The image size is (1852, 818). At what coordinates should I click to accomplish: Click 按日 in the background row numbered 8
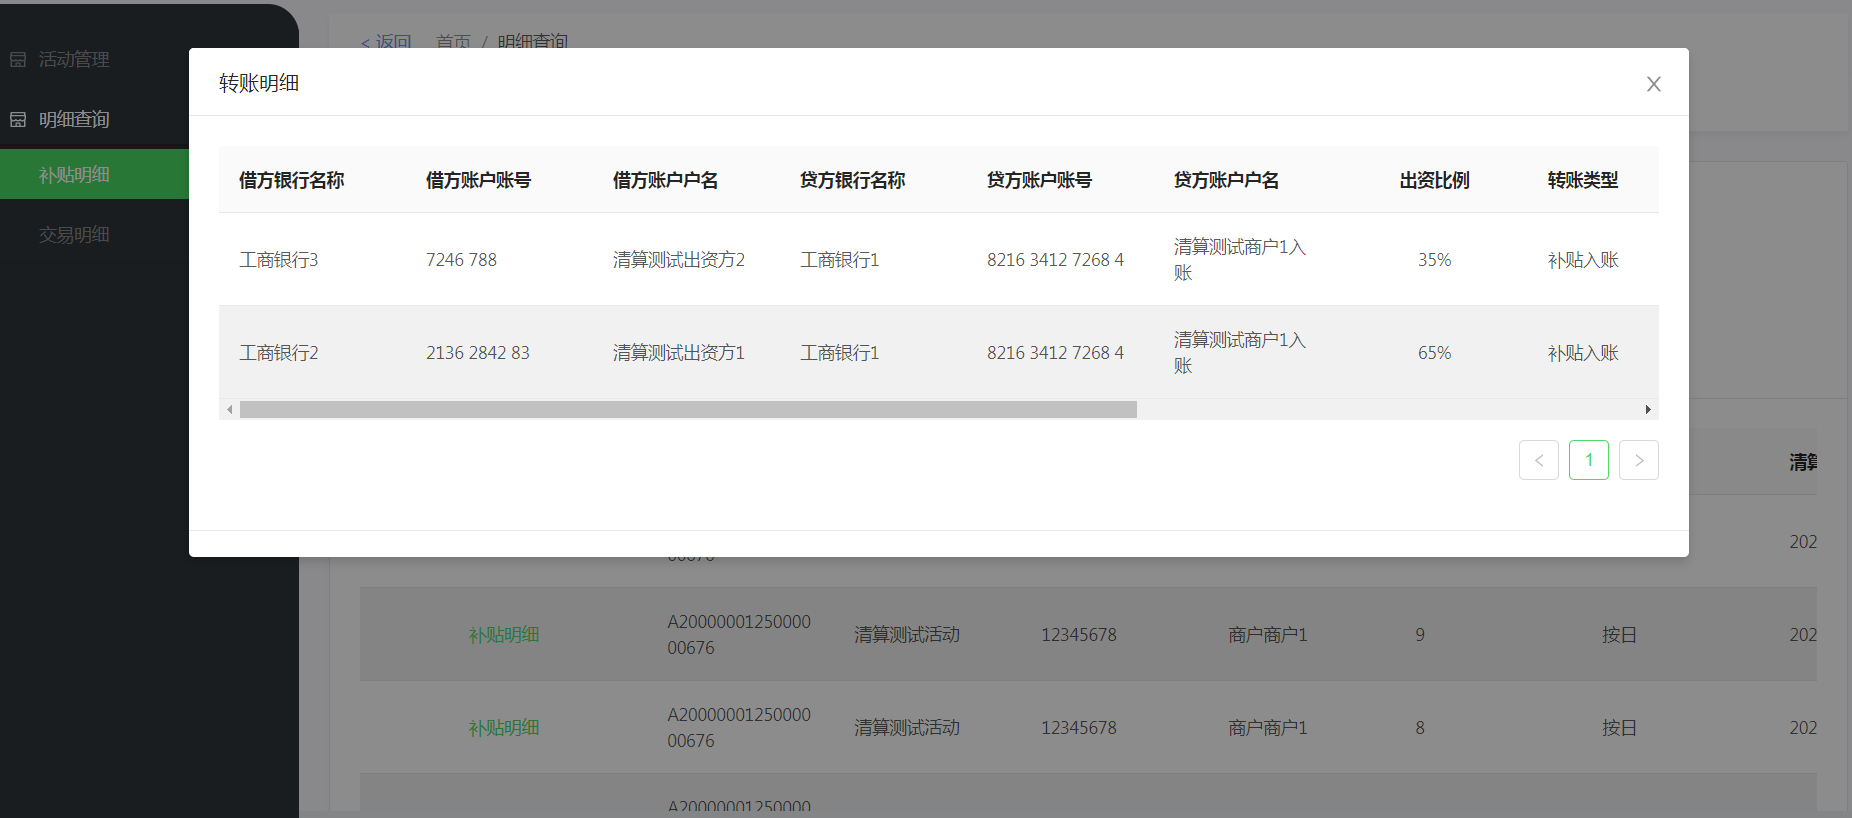click(1619, 728)
